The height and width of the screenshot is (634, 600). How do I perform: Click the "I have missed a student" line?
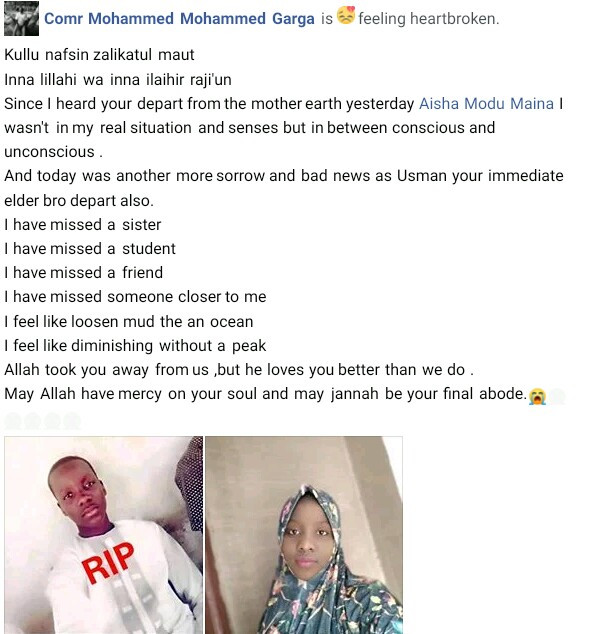point(90,249)
